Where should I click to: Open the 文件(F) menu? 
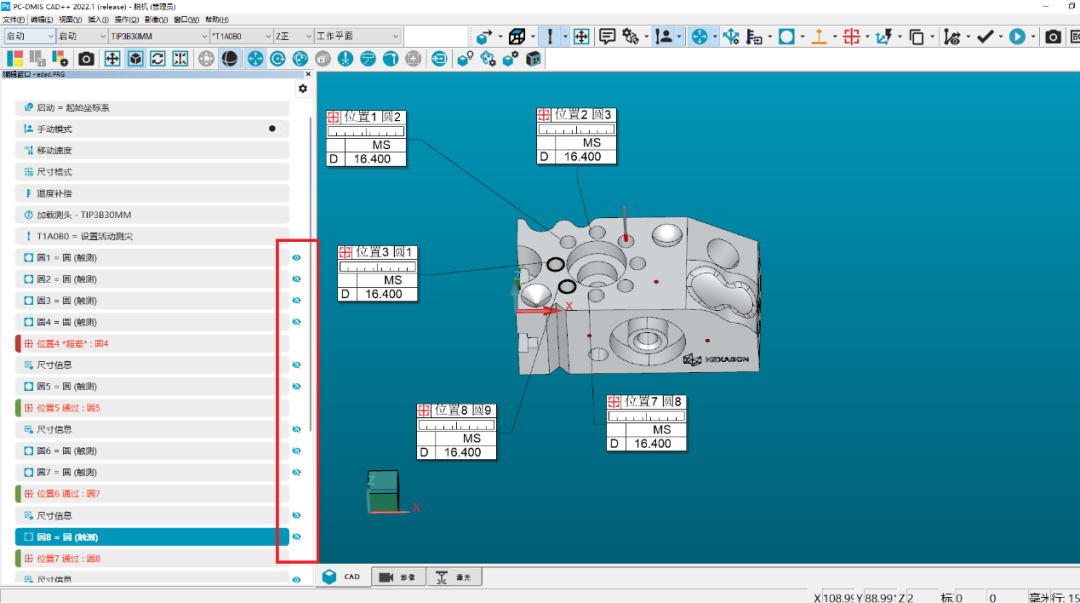(14, 20)
